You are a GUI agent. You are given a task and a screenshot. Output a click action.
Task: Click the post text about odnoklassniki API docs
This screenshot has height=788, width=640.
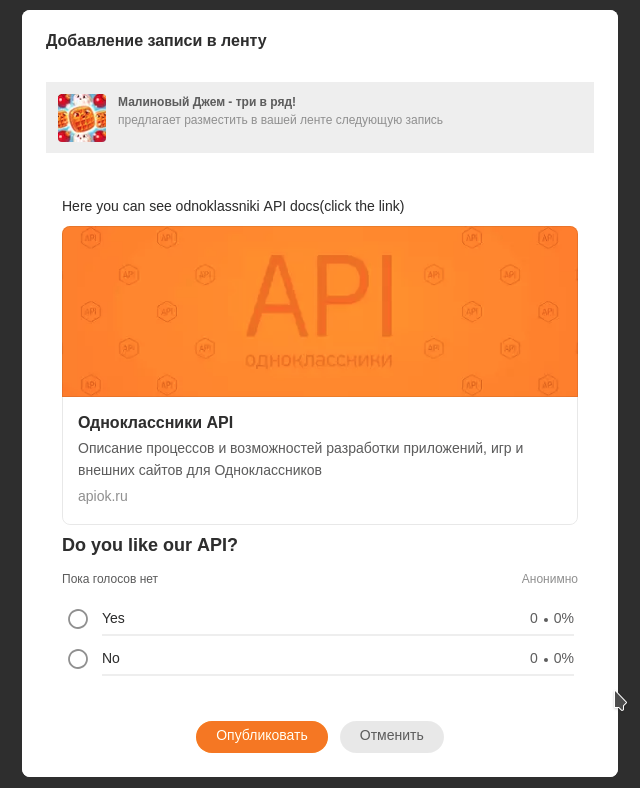pyautogui.click(x=233, y=206)
